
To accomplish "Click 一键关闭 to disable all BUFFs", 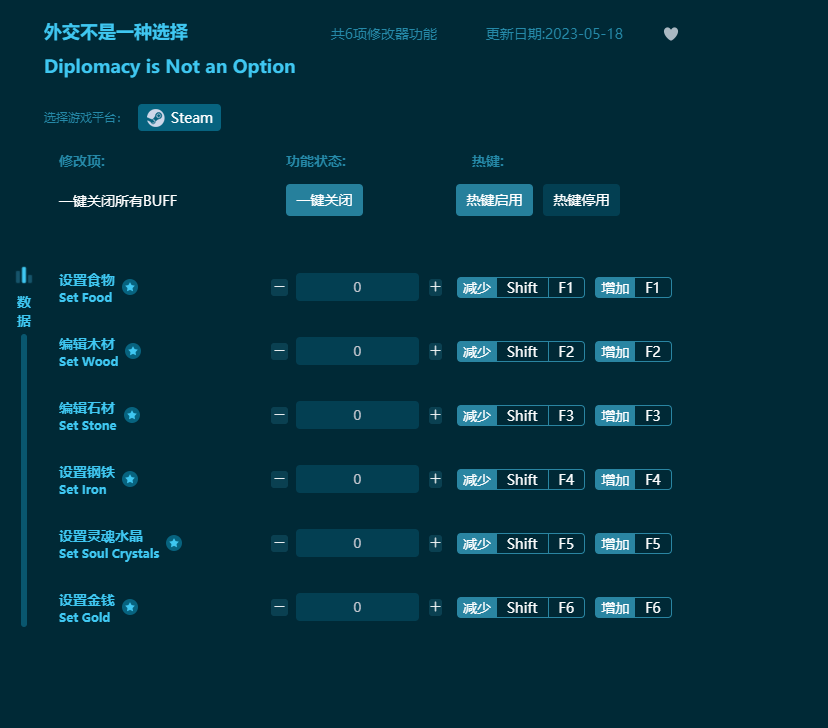I will coord(324,200).
